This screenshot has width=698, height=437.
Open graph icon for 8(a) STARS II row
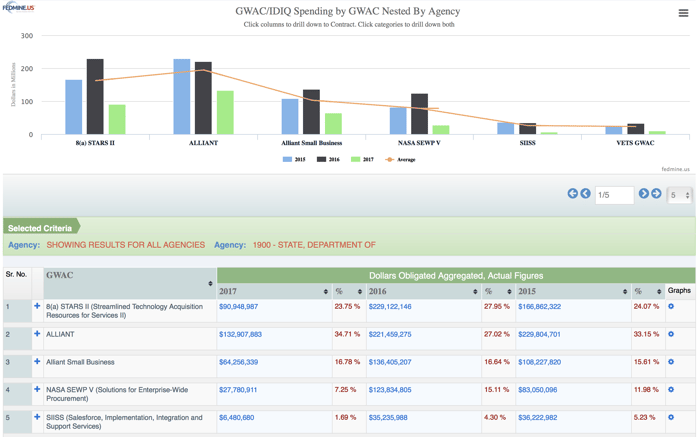(671, 306)
